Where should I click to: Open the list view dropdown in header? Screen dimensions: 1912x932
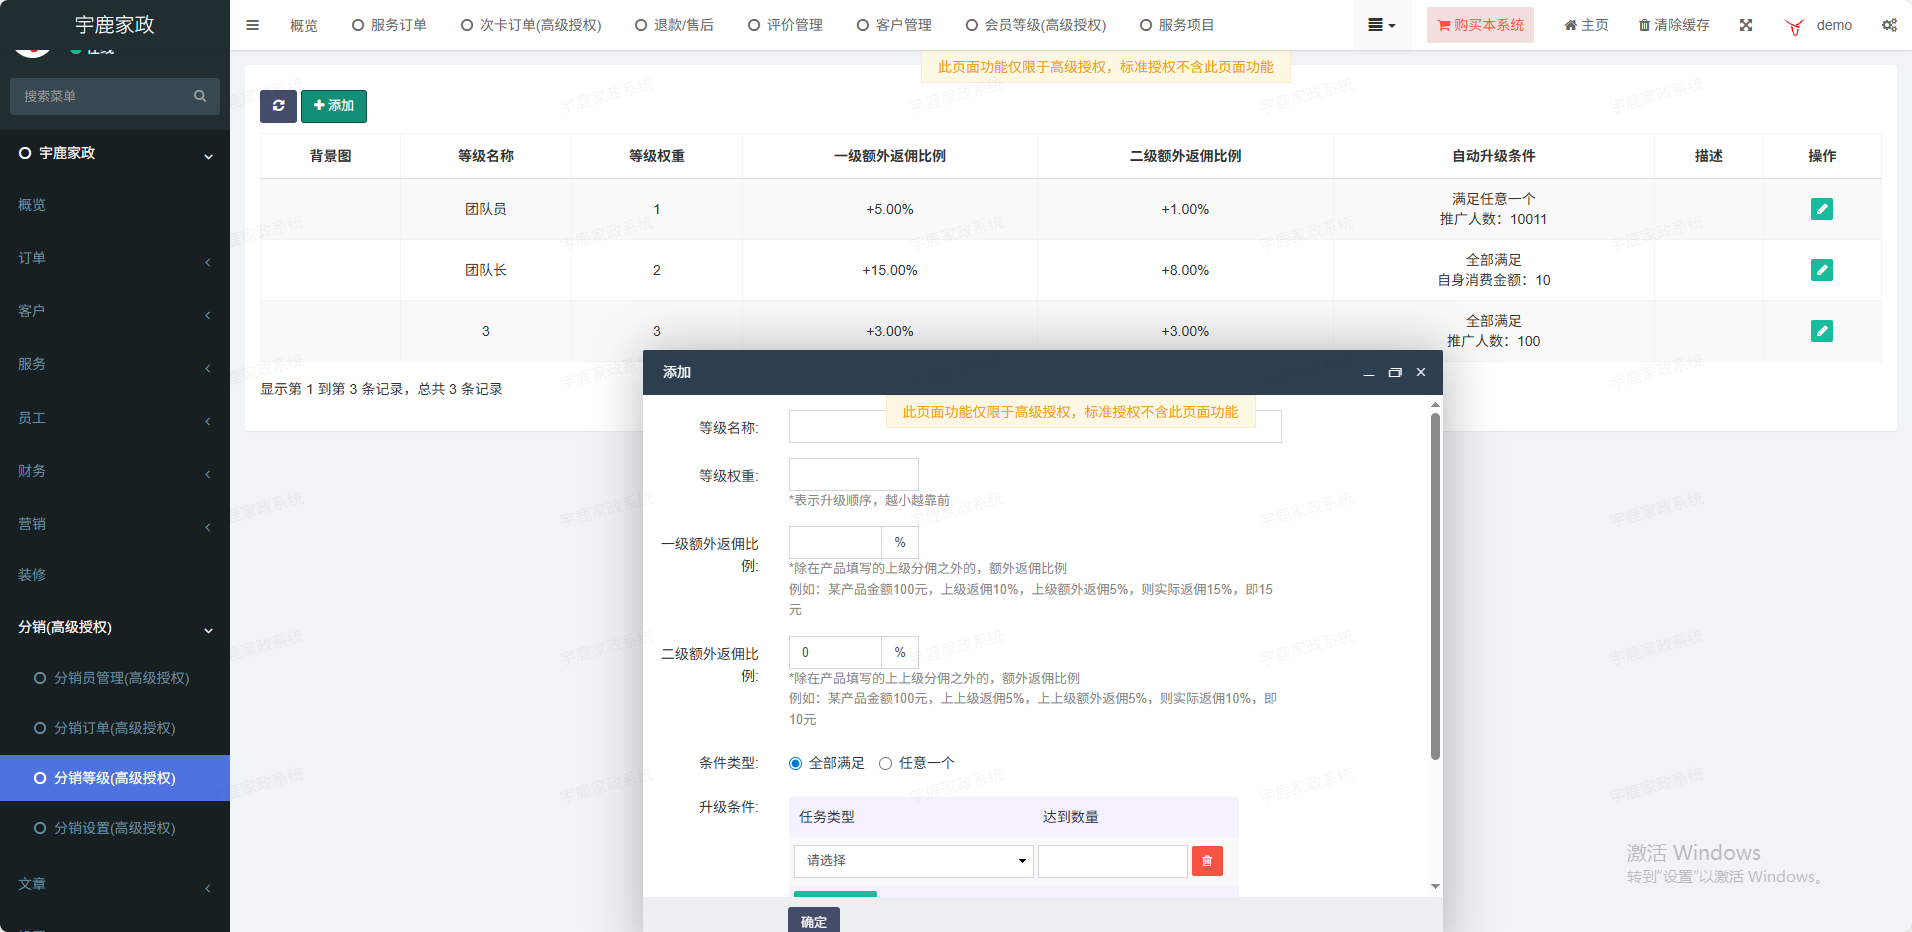[x=1381, y=25]
